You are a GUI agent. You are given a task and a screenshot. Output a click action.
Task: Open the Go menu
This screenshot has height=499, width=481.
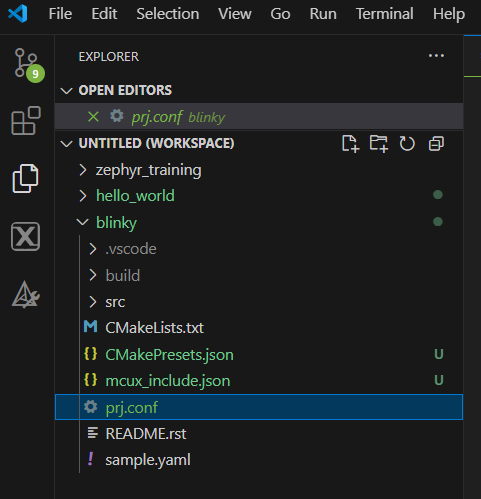pos(280,14)
